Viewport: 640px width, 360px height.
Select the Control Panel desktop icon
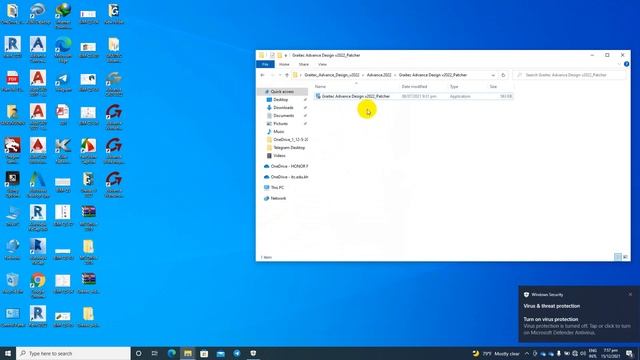pyautogui.click(x=12, y=318)
